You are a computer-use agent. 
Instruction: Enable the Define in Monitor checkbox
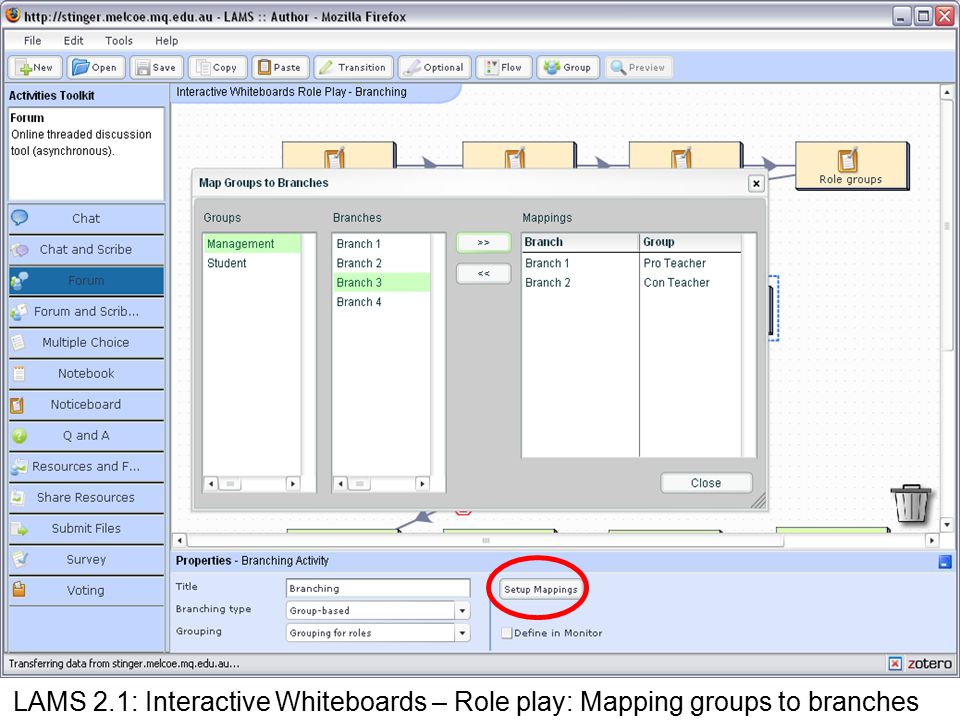[x=507, y=633]
